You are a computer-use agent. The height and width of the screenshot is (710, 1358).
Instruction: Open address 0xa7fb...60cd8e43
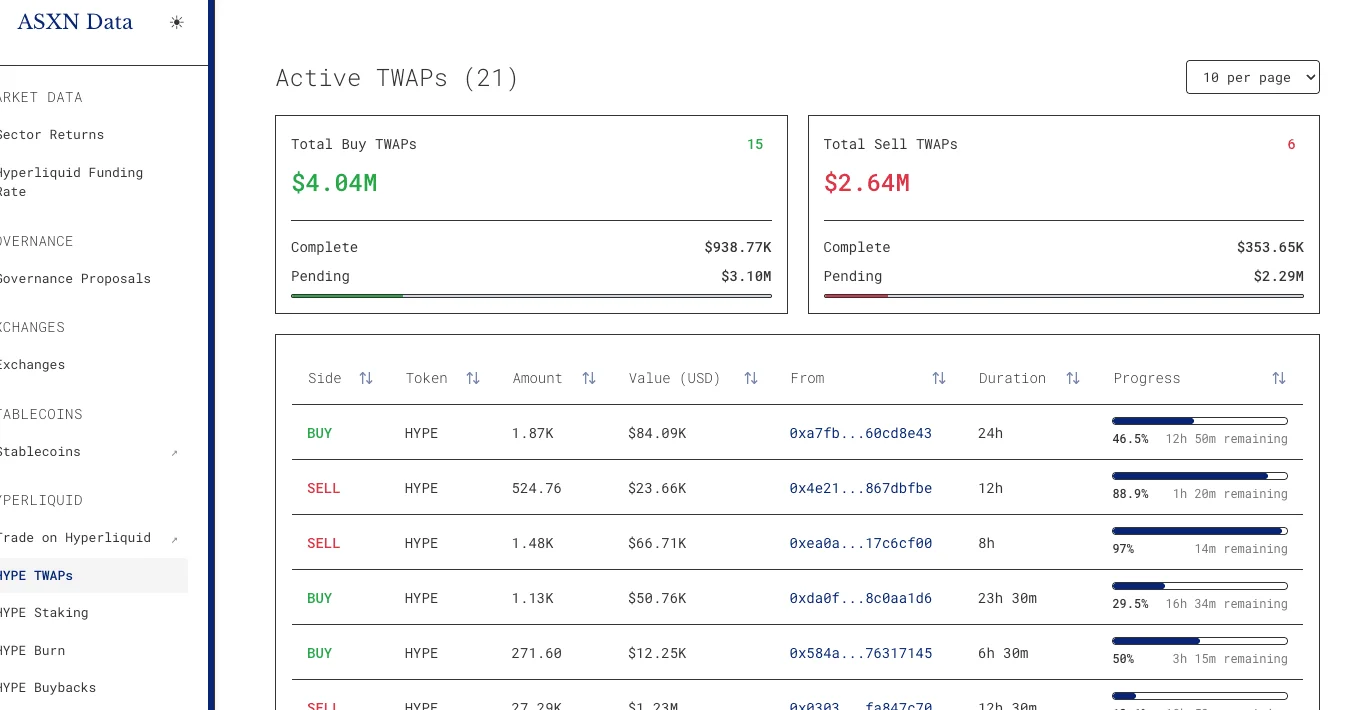click(x=861, y=433)
